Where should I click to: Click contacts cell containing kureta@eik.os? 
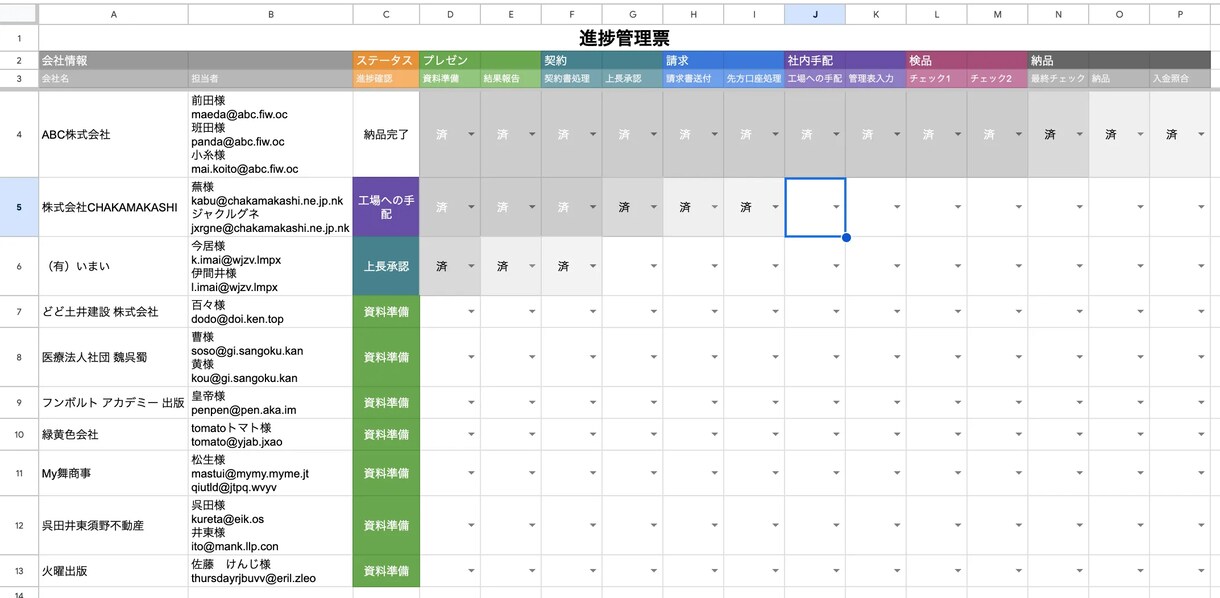pos(270,525)
